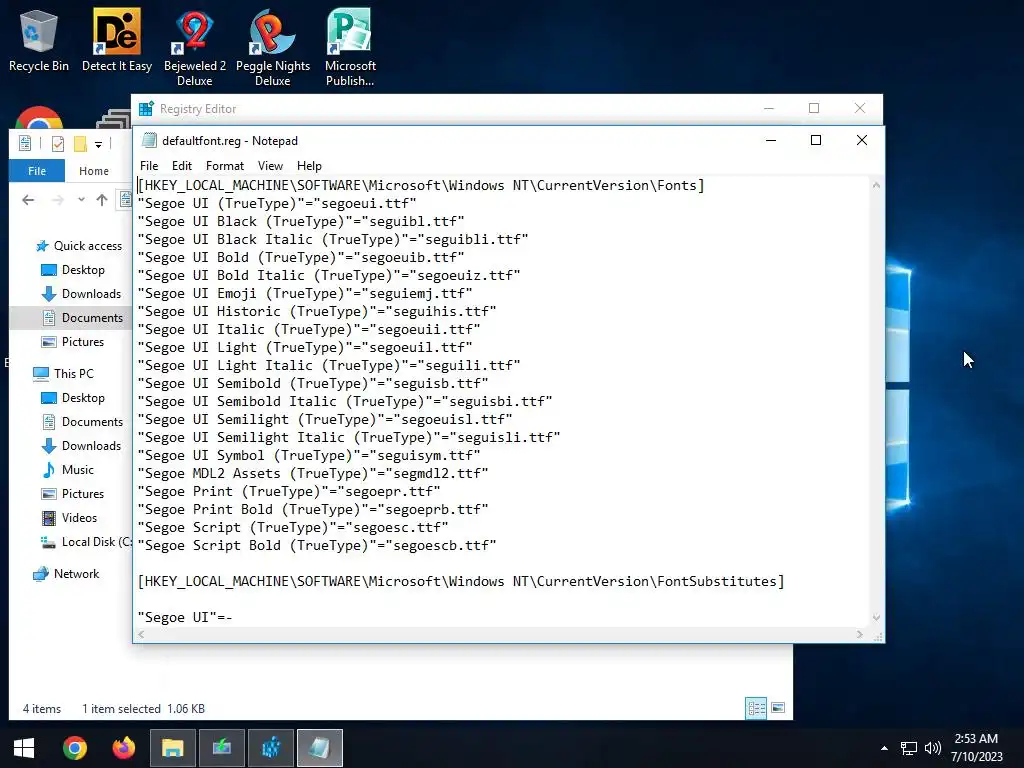Switch to Registry Editor taskbar button
Viewport: 1024px width, 768px height.
point(270,748)
